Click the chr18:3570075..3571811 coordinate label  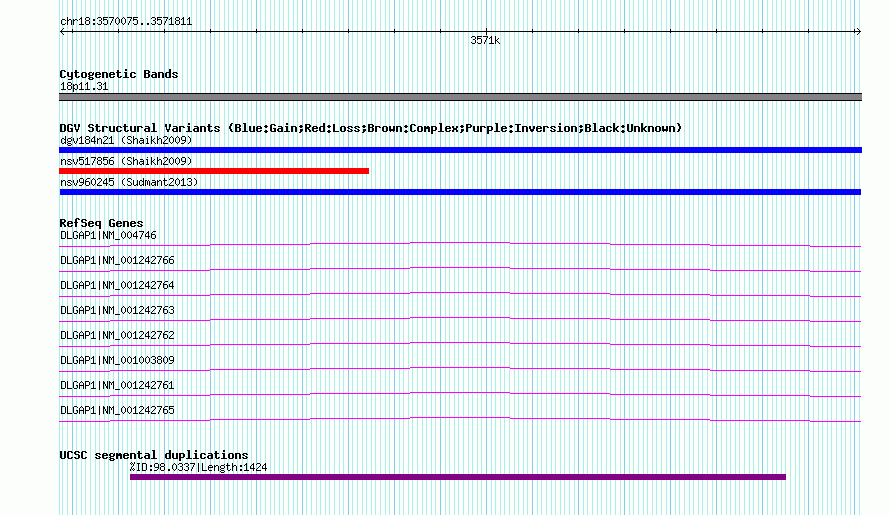click(126, 22)
